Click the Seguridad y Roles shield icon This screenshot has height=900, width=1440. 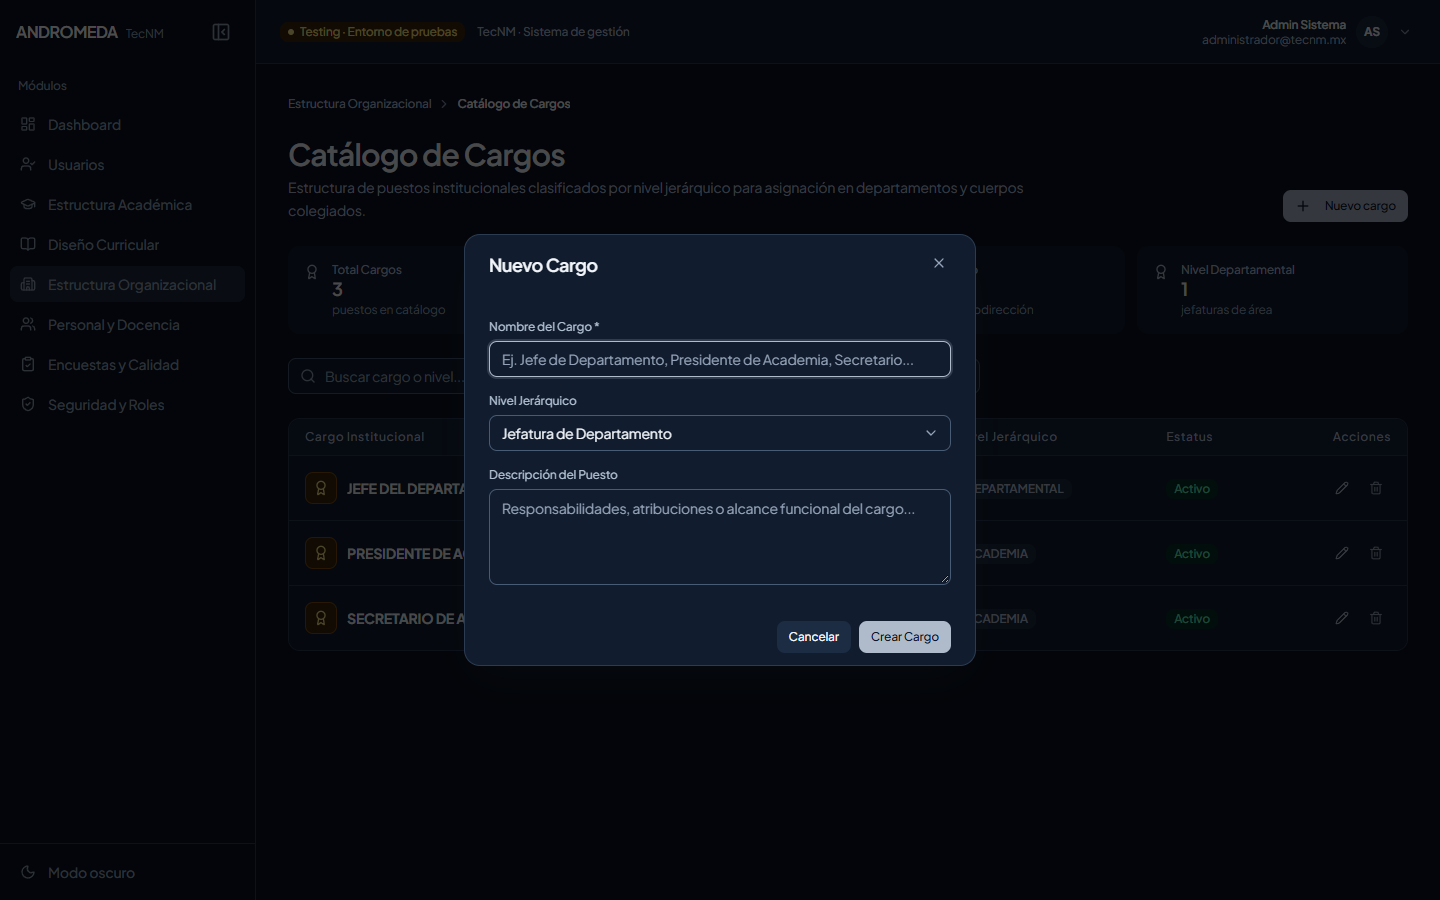pyautogui.click(x=28, y=404)
